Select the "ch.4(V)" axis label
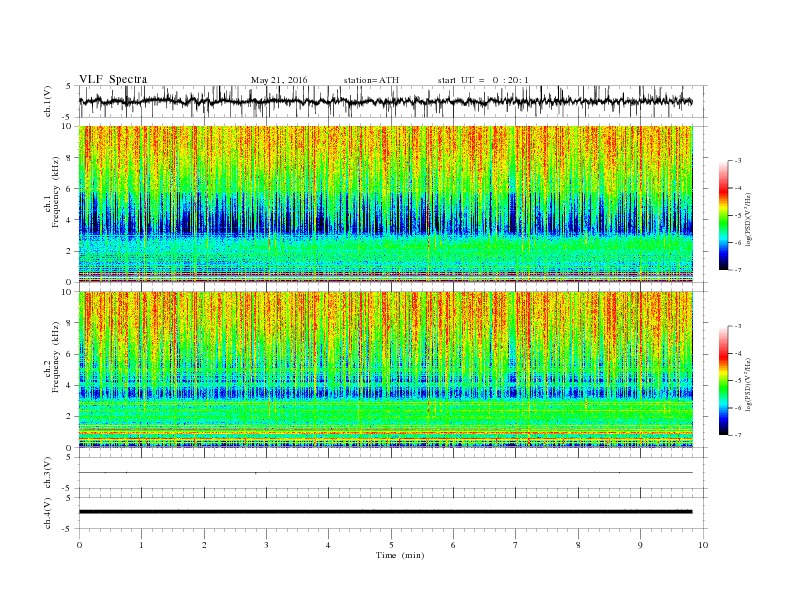The height and width of the screenshot is (612, 792). 48,513
